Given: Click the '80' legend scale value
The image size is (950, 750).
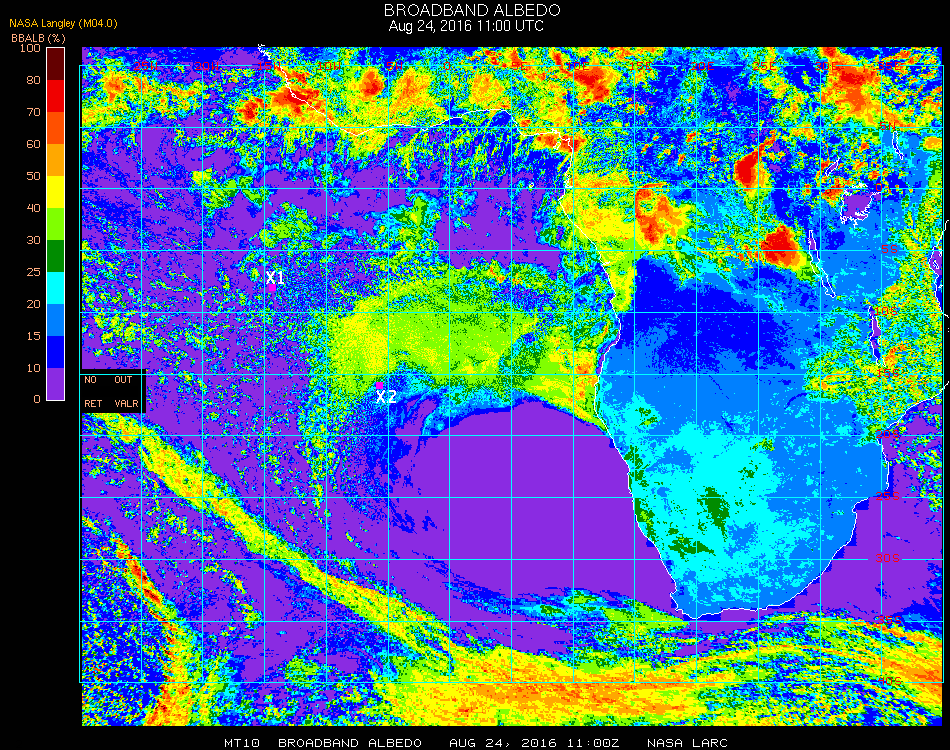Looking at the screenshot, I should 33,80.
